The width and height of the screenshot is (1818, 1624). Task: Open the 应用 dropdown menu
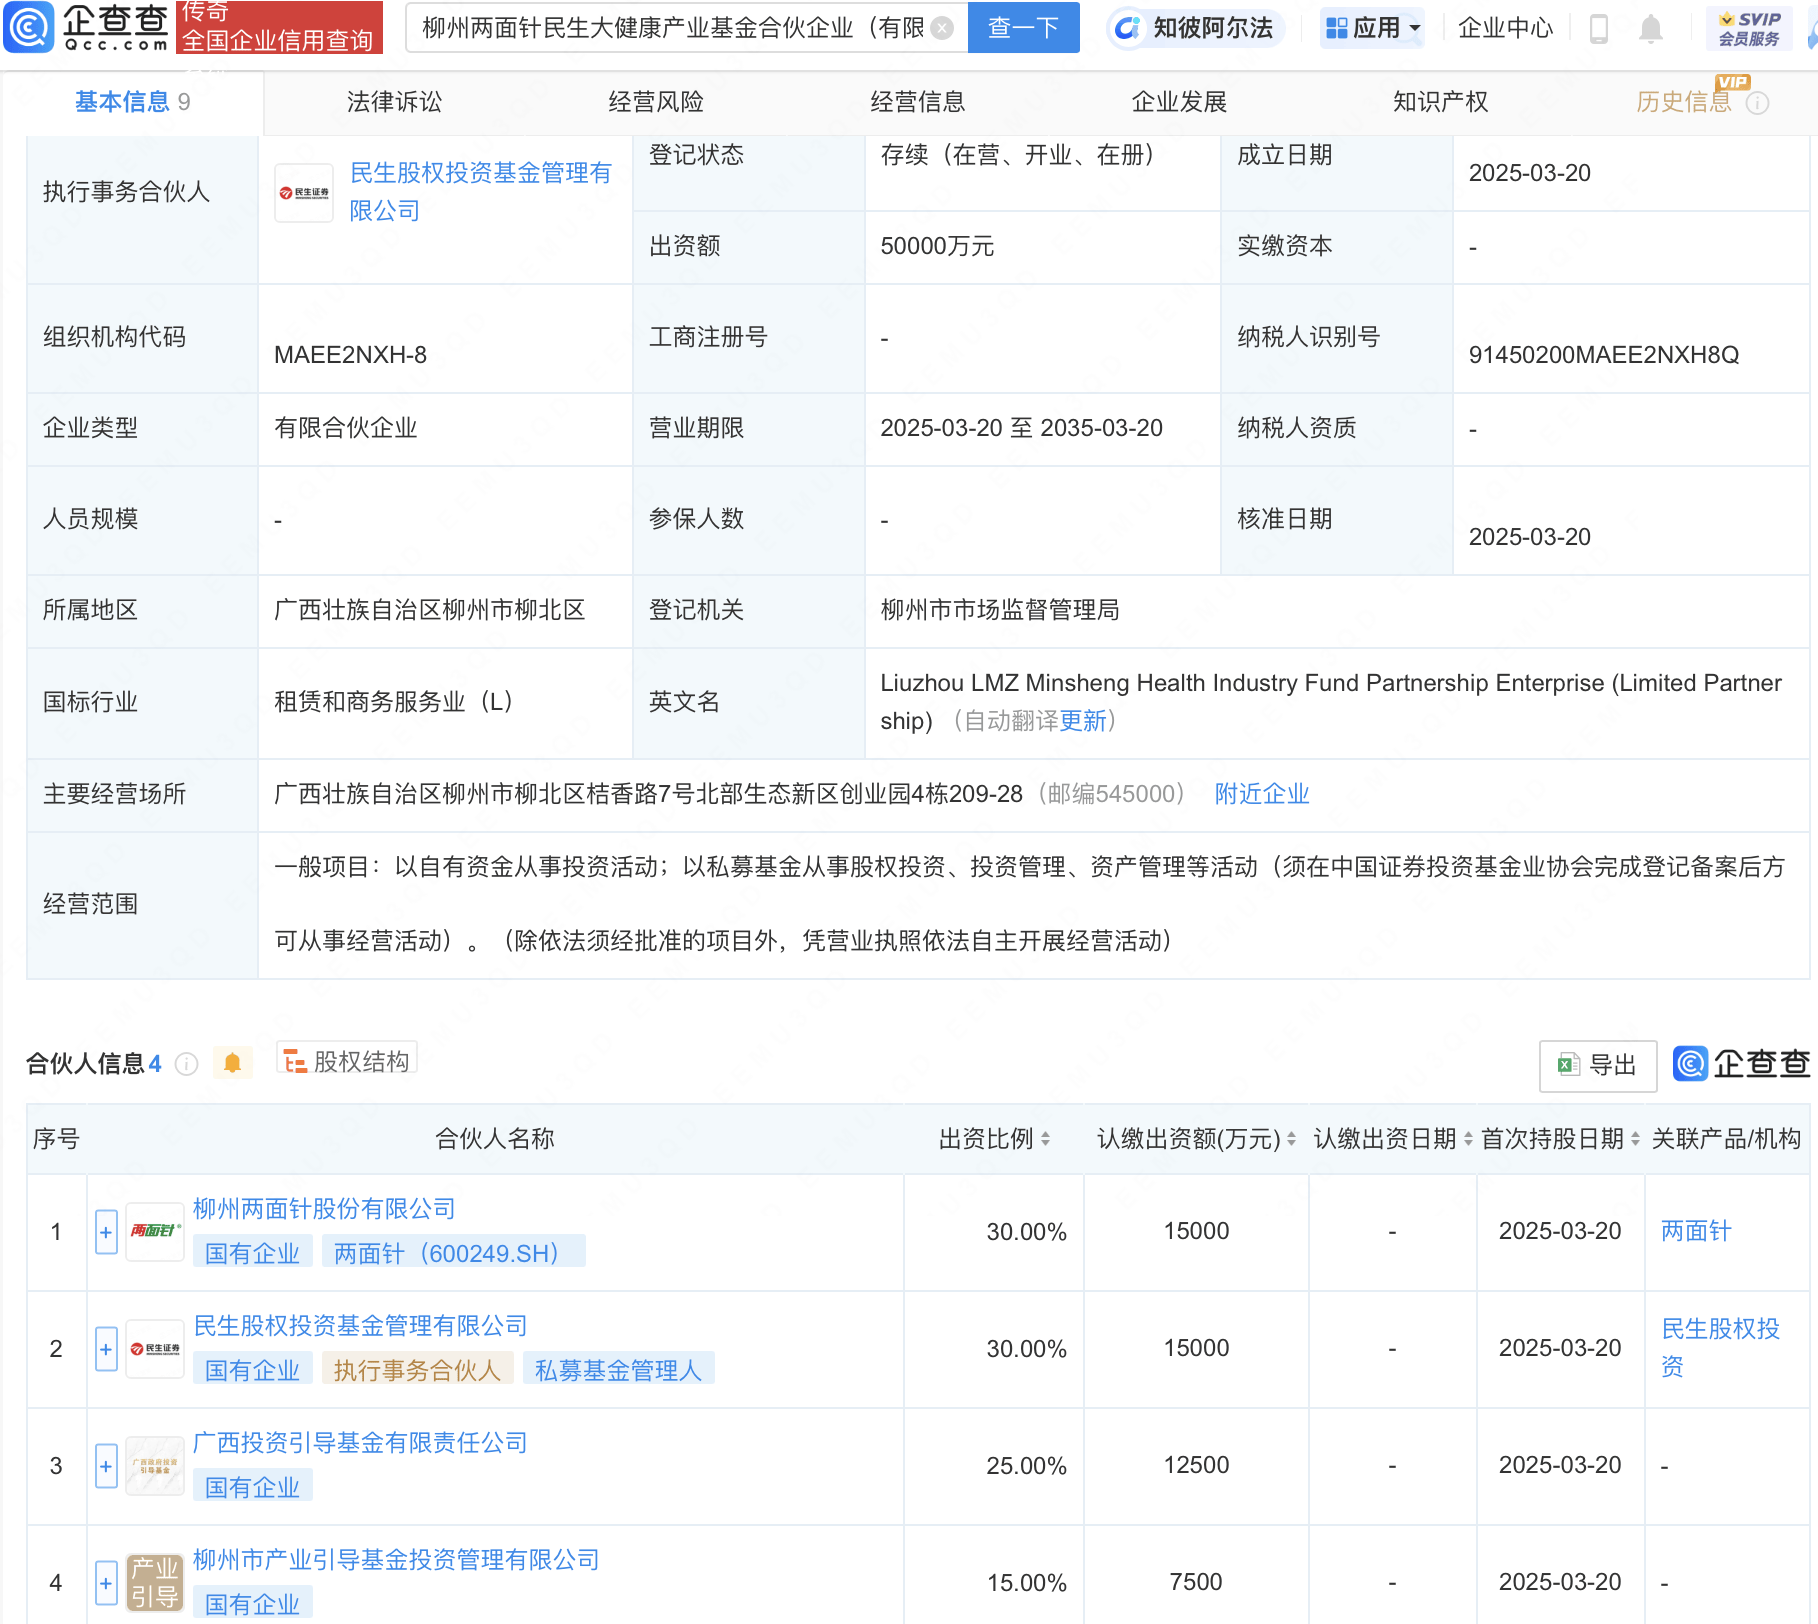[x=1372, y=28]
